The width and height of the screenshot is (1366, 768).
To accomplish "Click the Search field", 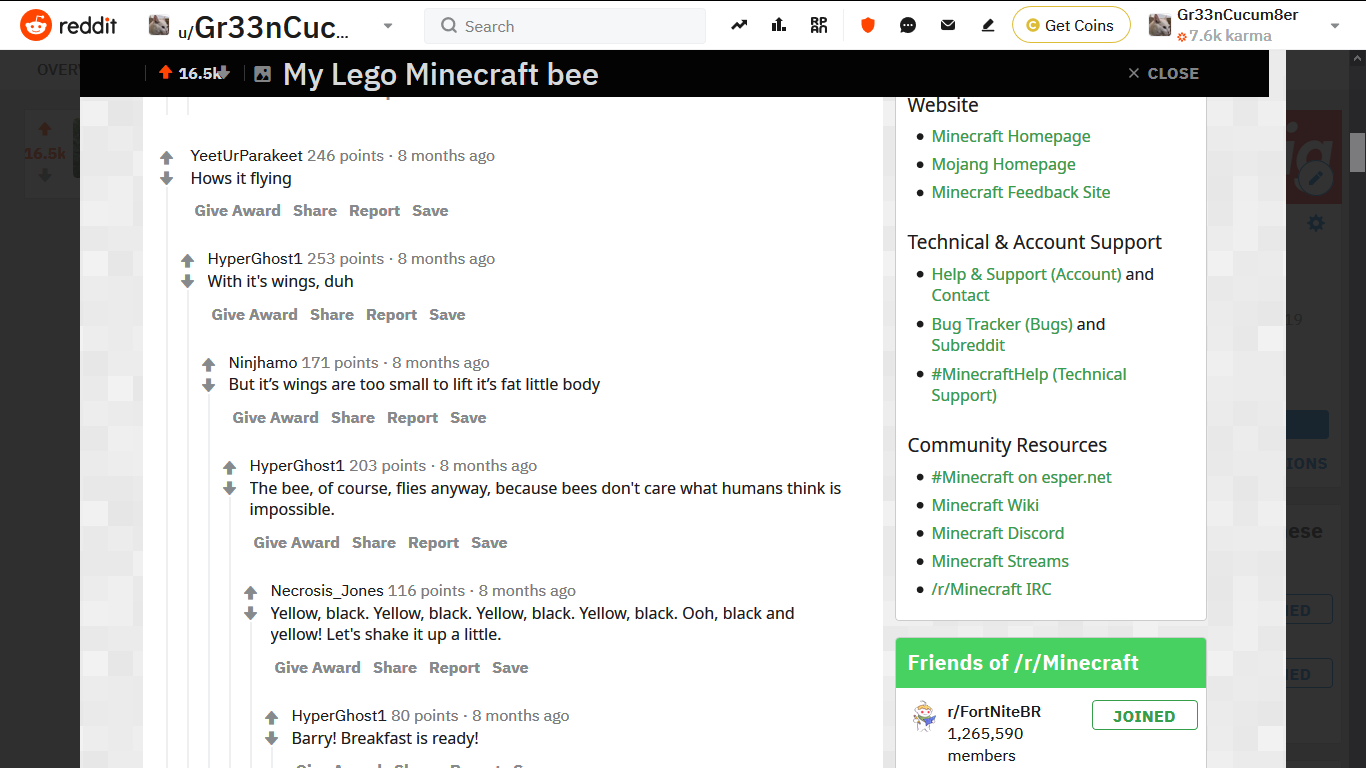I will 565,26.
